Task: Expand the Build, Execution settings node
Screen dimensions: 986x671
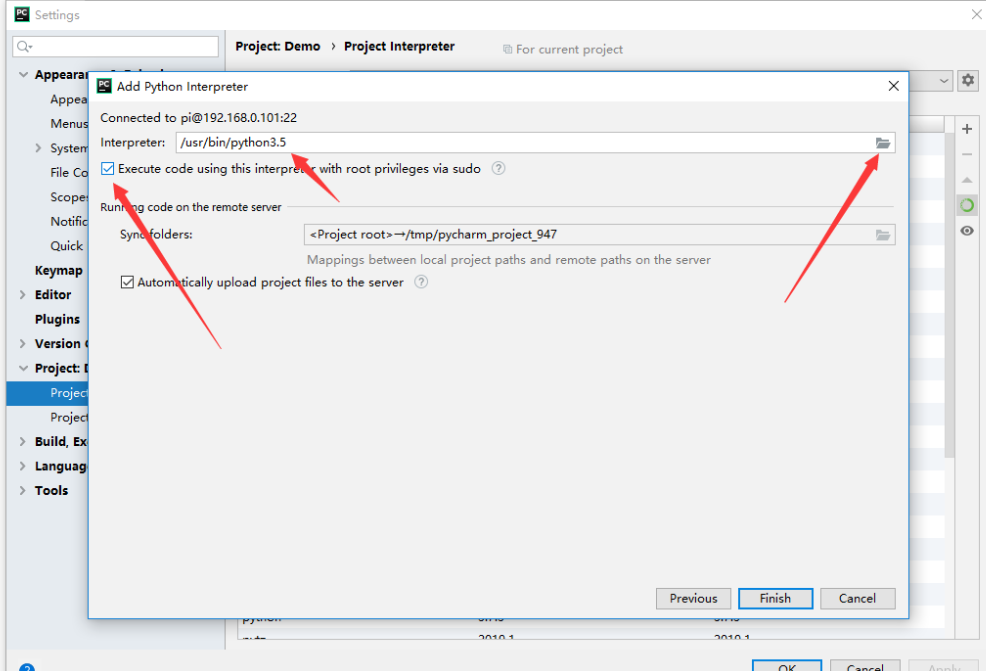Action: click(x=23, y=441)
